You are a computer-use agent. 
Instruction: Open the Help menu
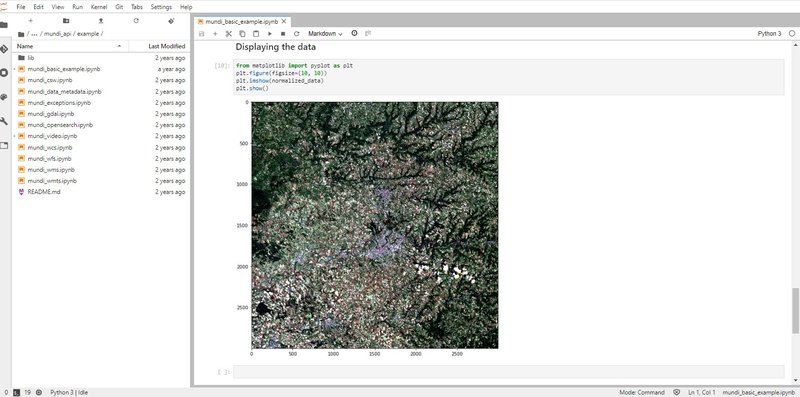186,7
